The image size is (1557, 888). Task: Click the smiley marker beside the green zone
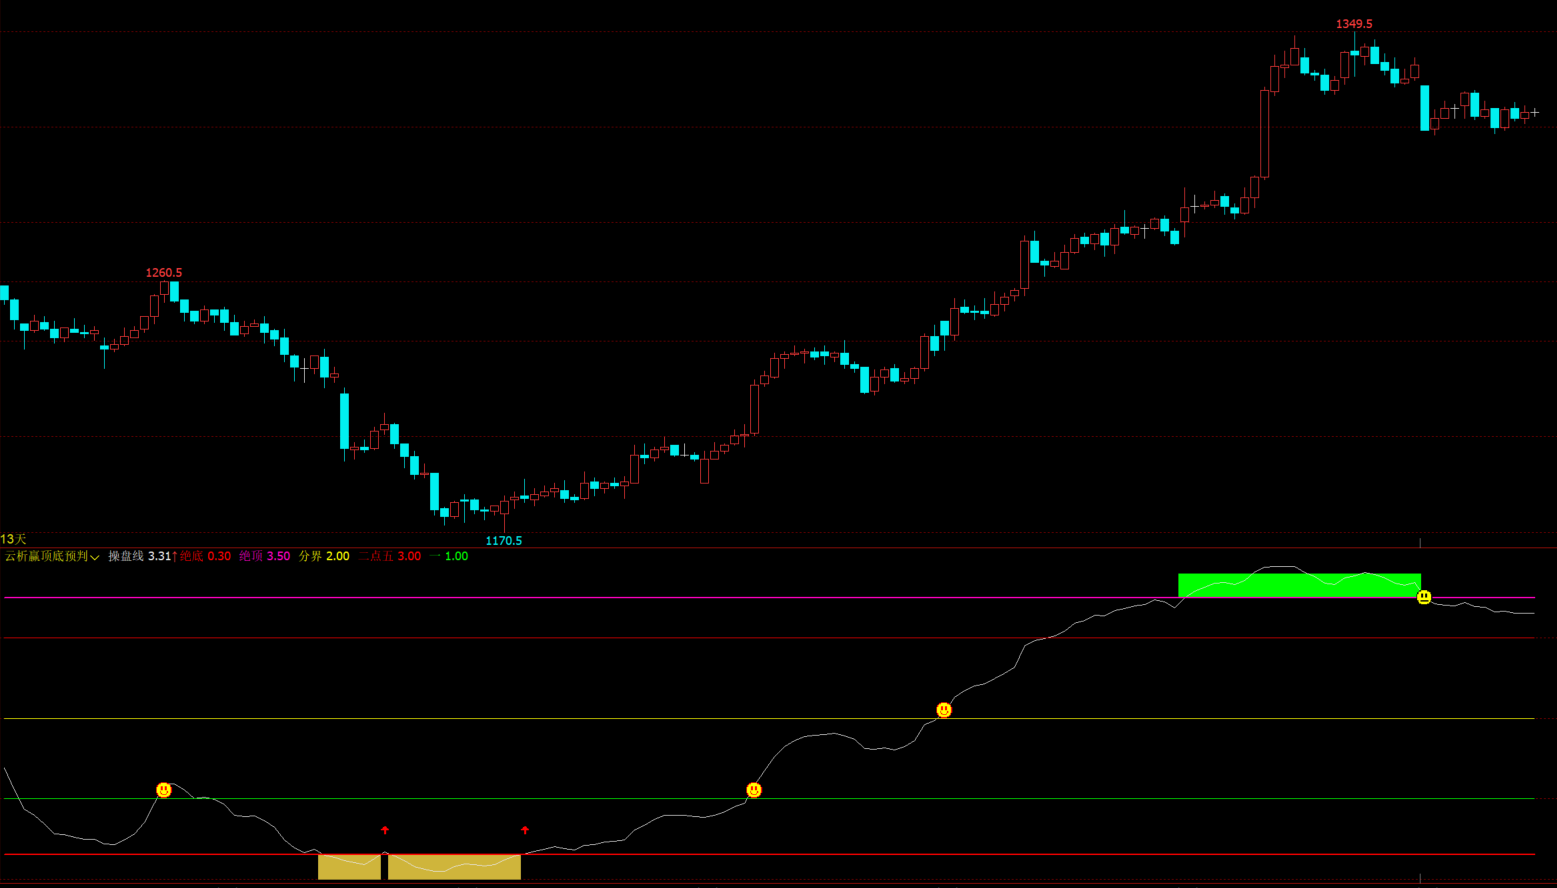click(x=1424, y=597)
